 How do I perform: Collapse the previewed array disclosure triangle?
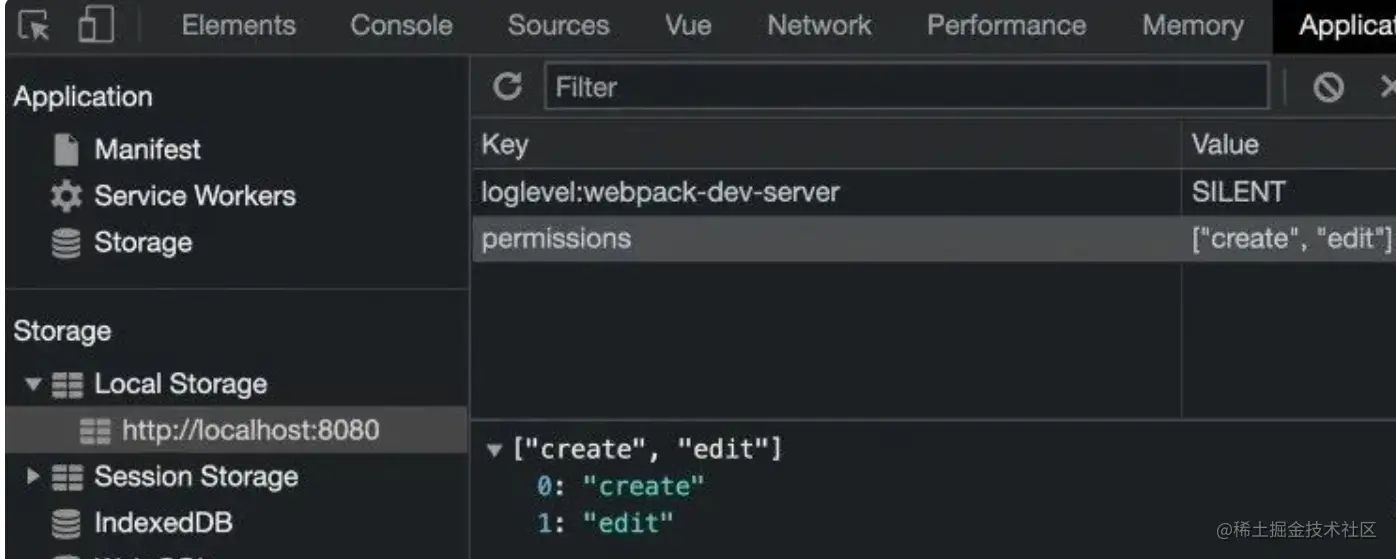pyautogui.click(x=493, y=450)
